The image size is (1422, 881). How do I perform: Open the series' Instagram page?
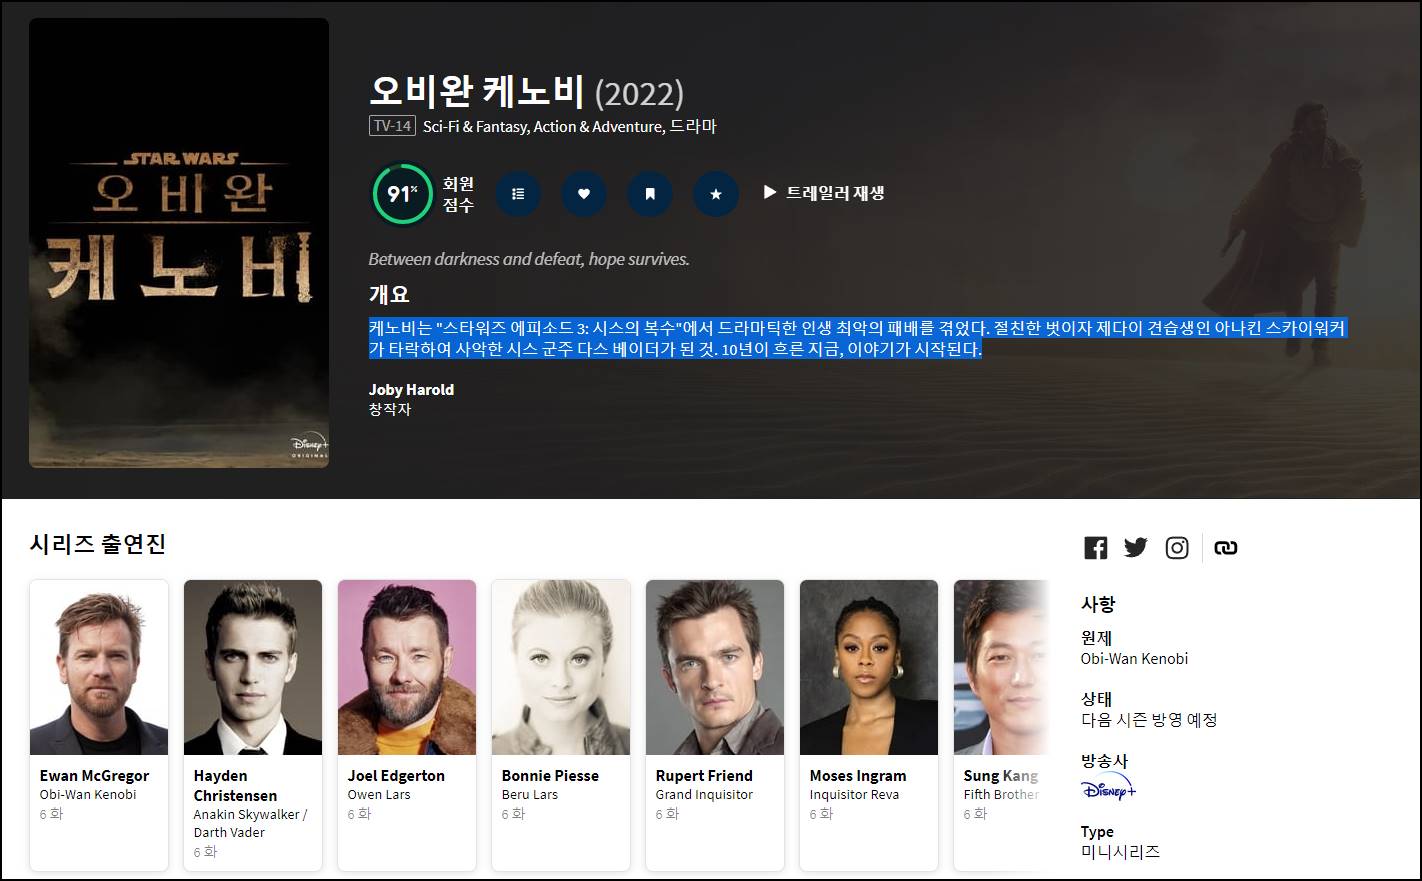[1177, 547]
